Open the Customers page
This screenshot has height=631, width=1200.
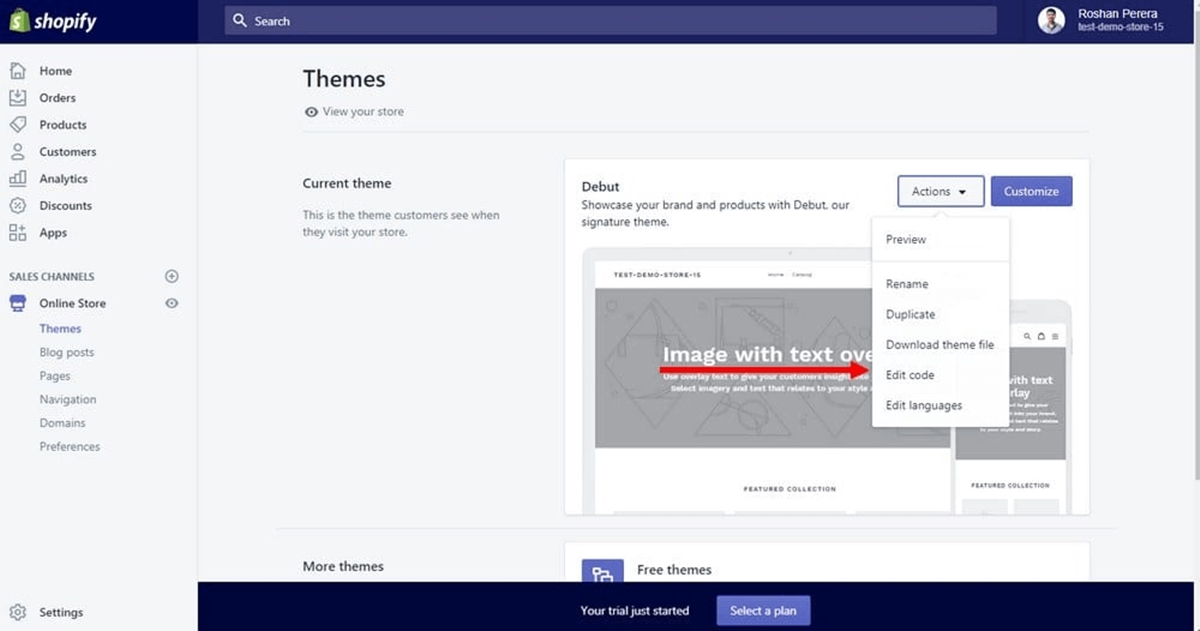[x=67, y=152]
